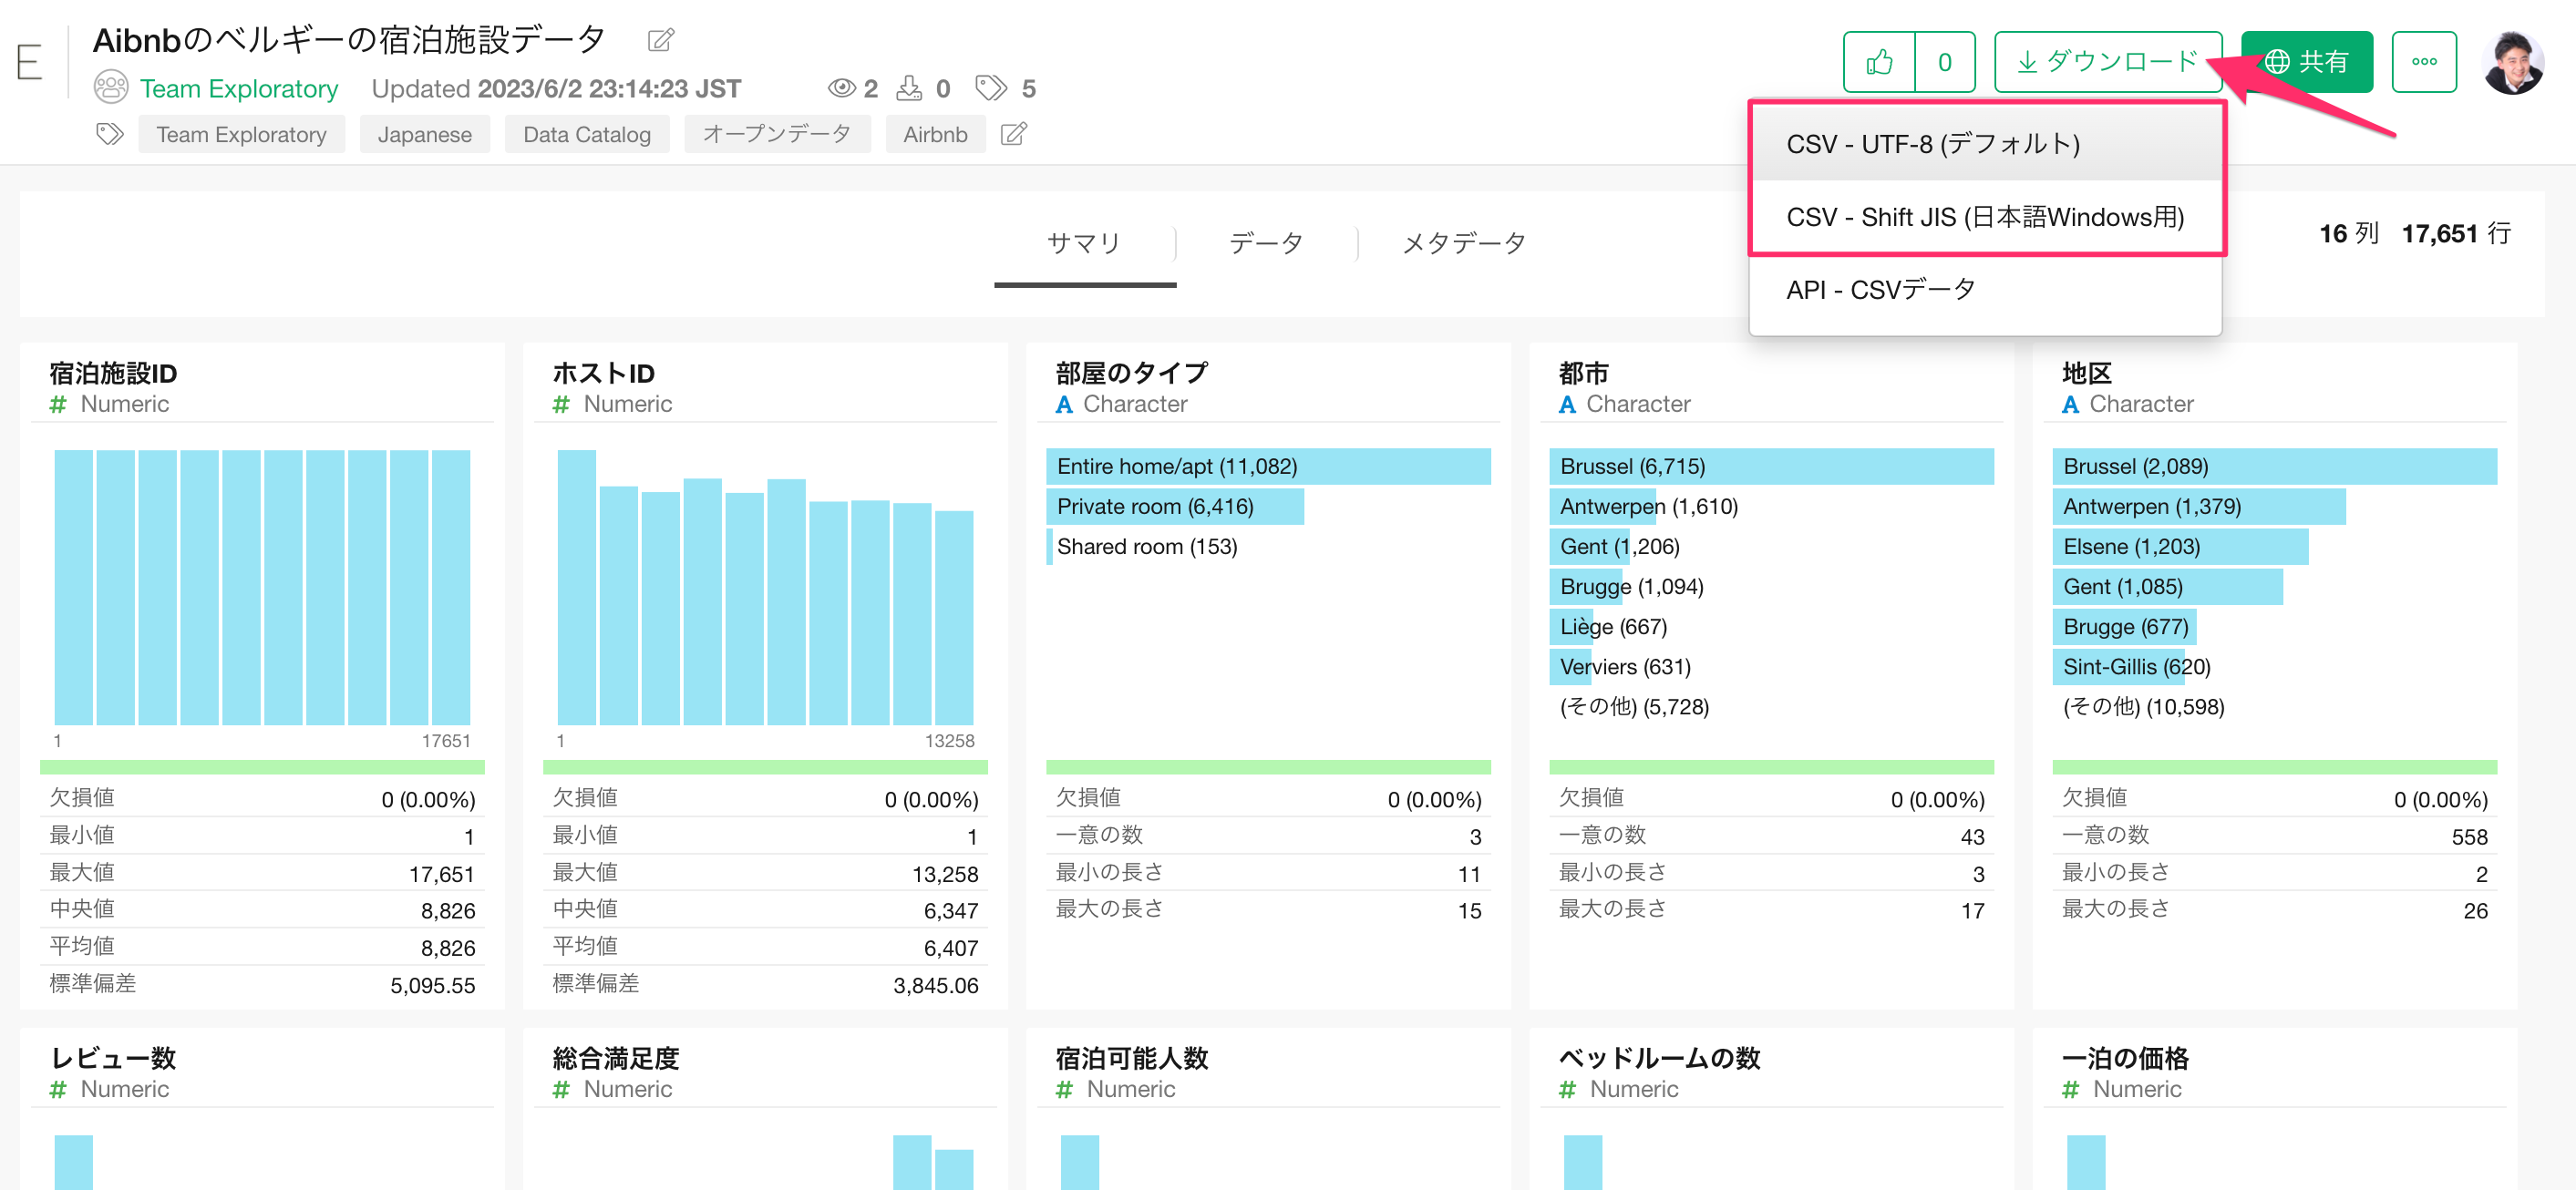Open the ダウンロード download dropdown
Screen dimensions: 2576x1190
(2107, 62)
